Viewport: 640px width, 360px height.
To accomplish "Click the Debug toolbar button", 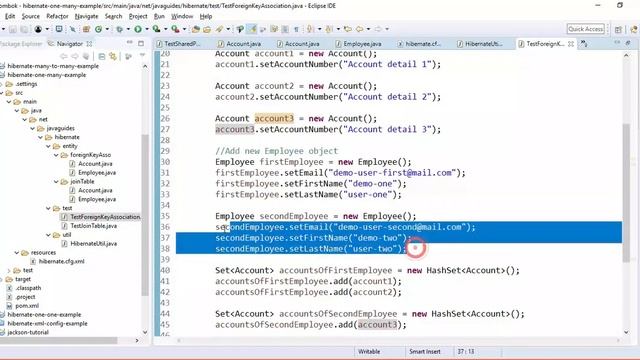I will [x=120, y=29].
